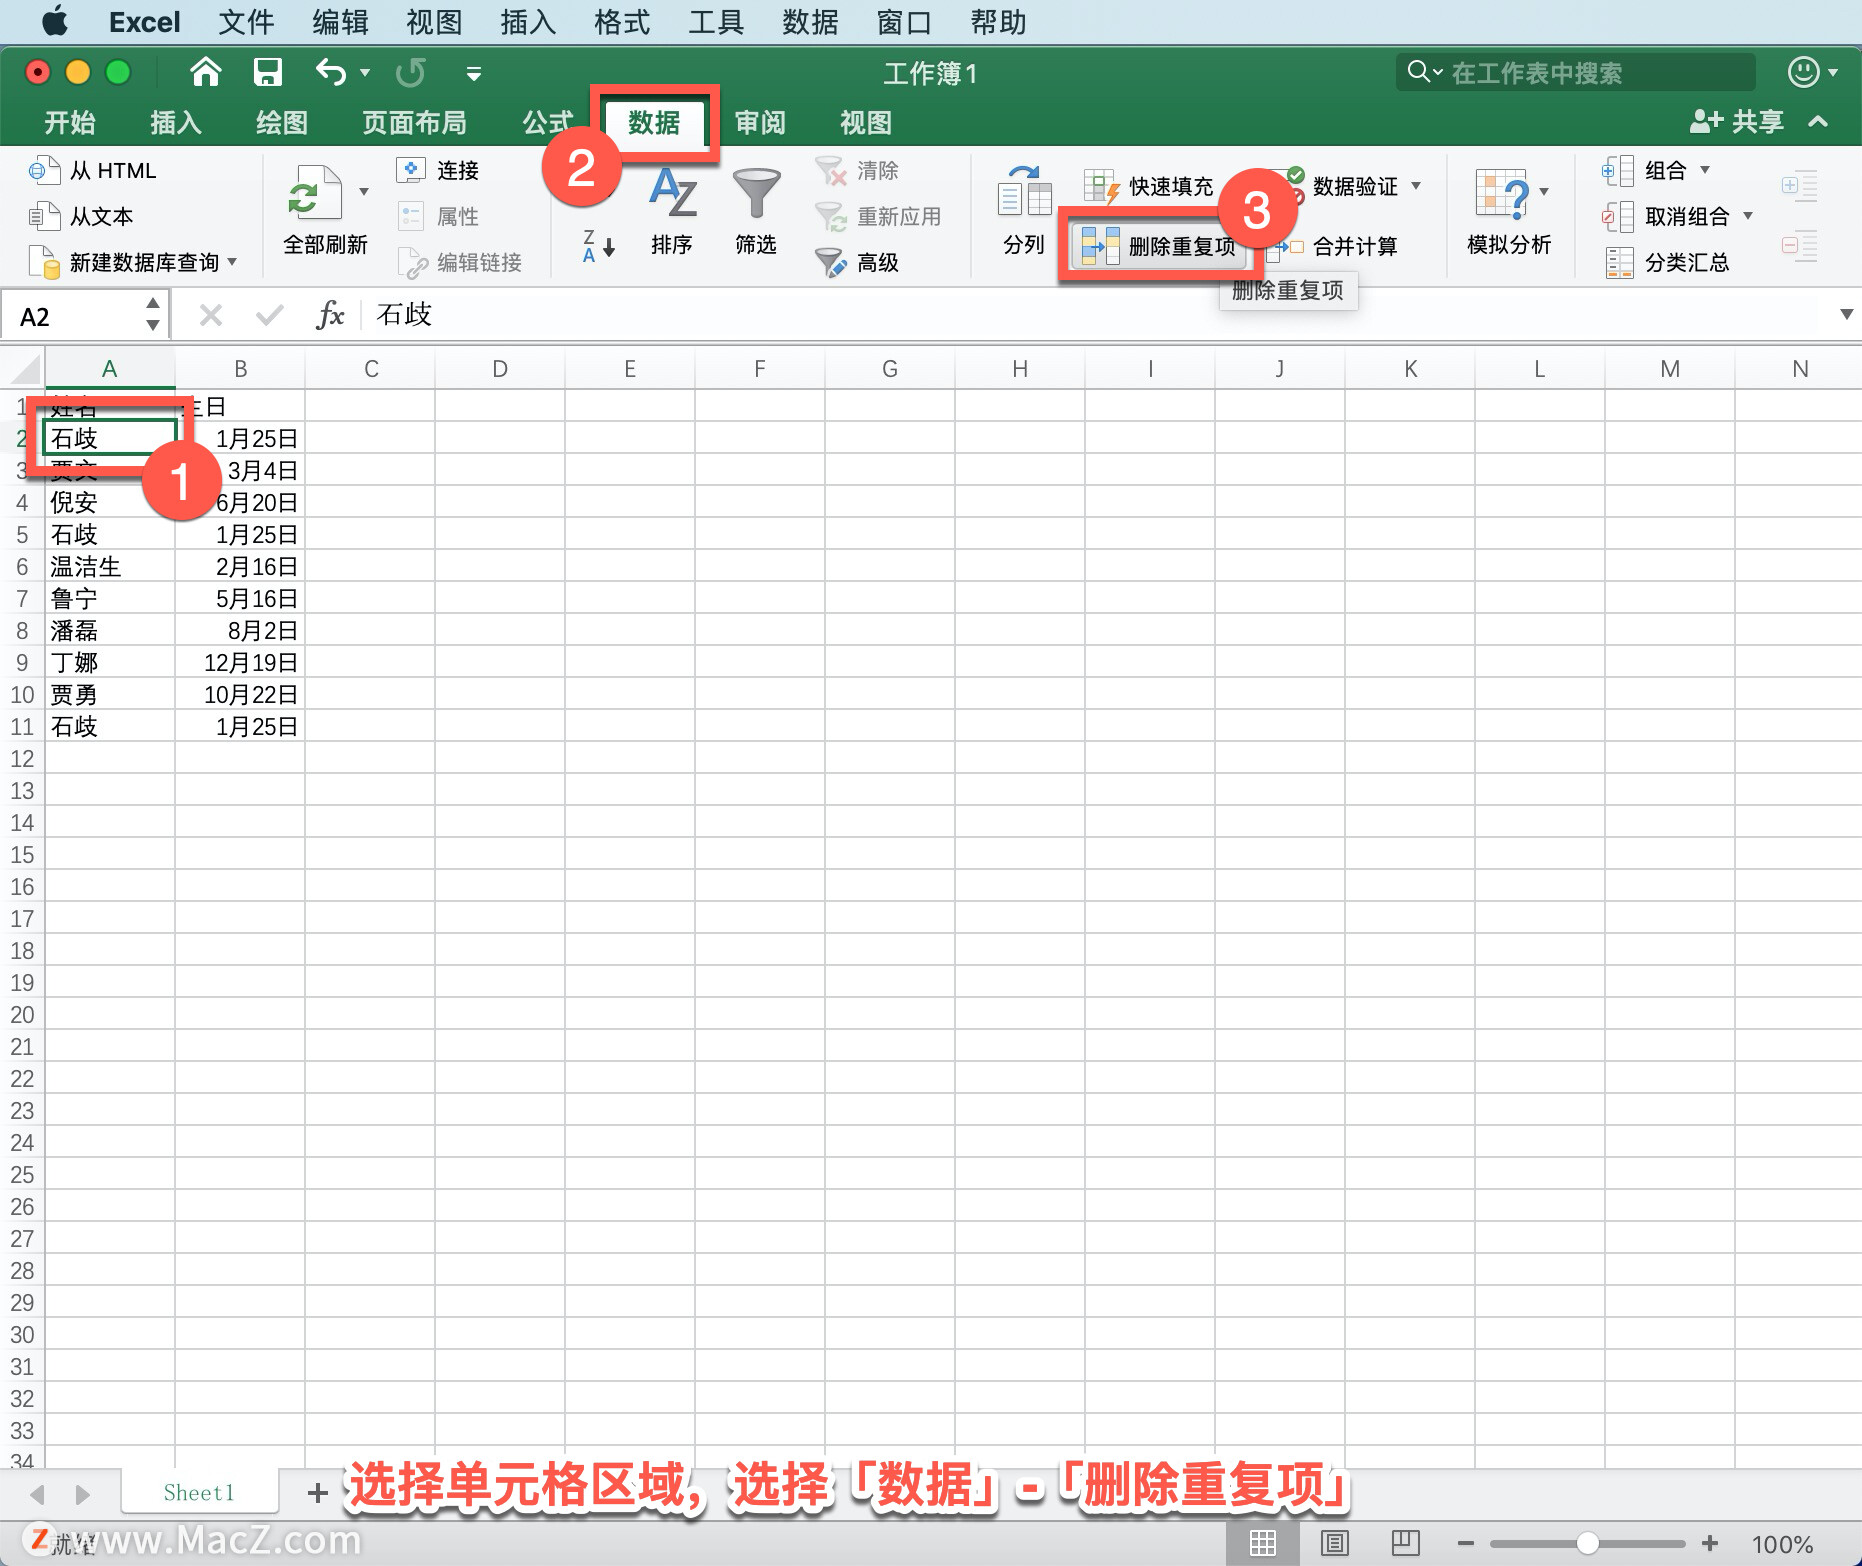Switch to Insert (插入) ribbon tab

[176, 122]
